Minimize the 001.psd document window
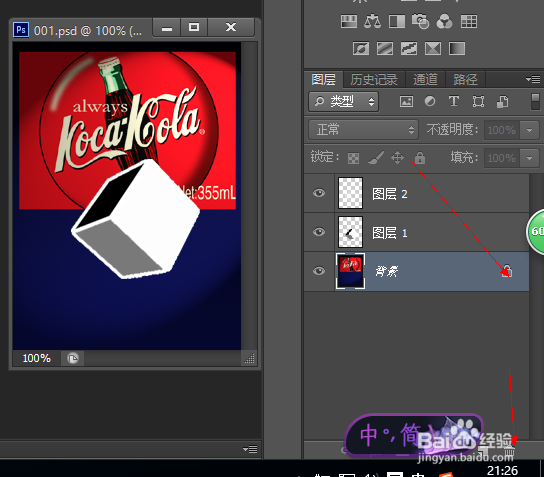Viewport: 544px width, 477px height. (x=167, y=27)
